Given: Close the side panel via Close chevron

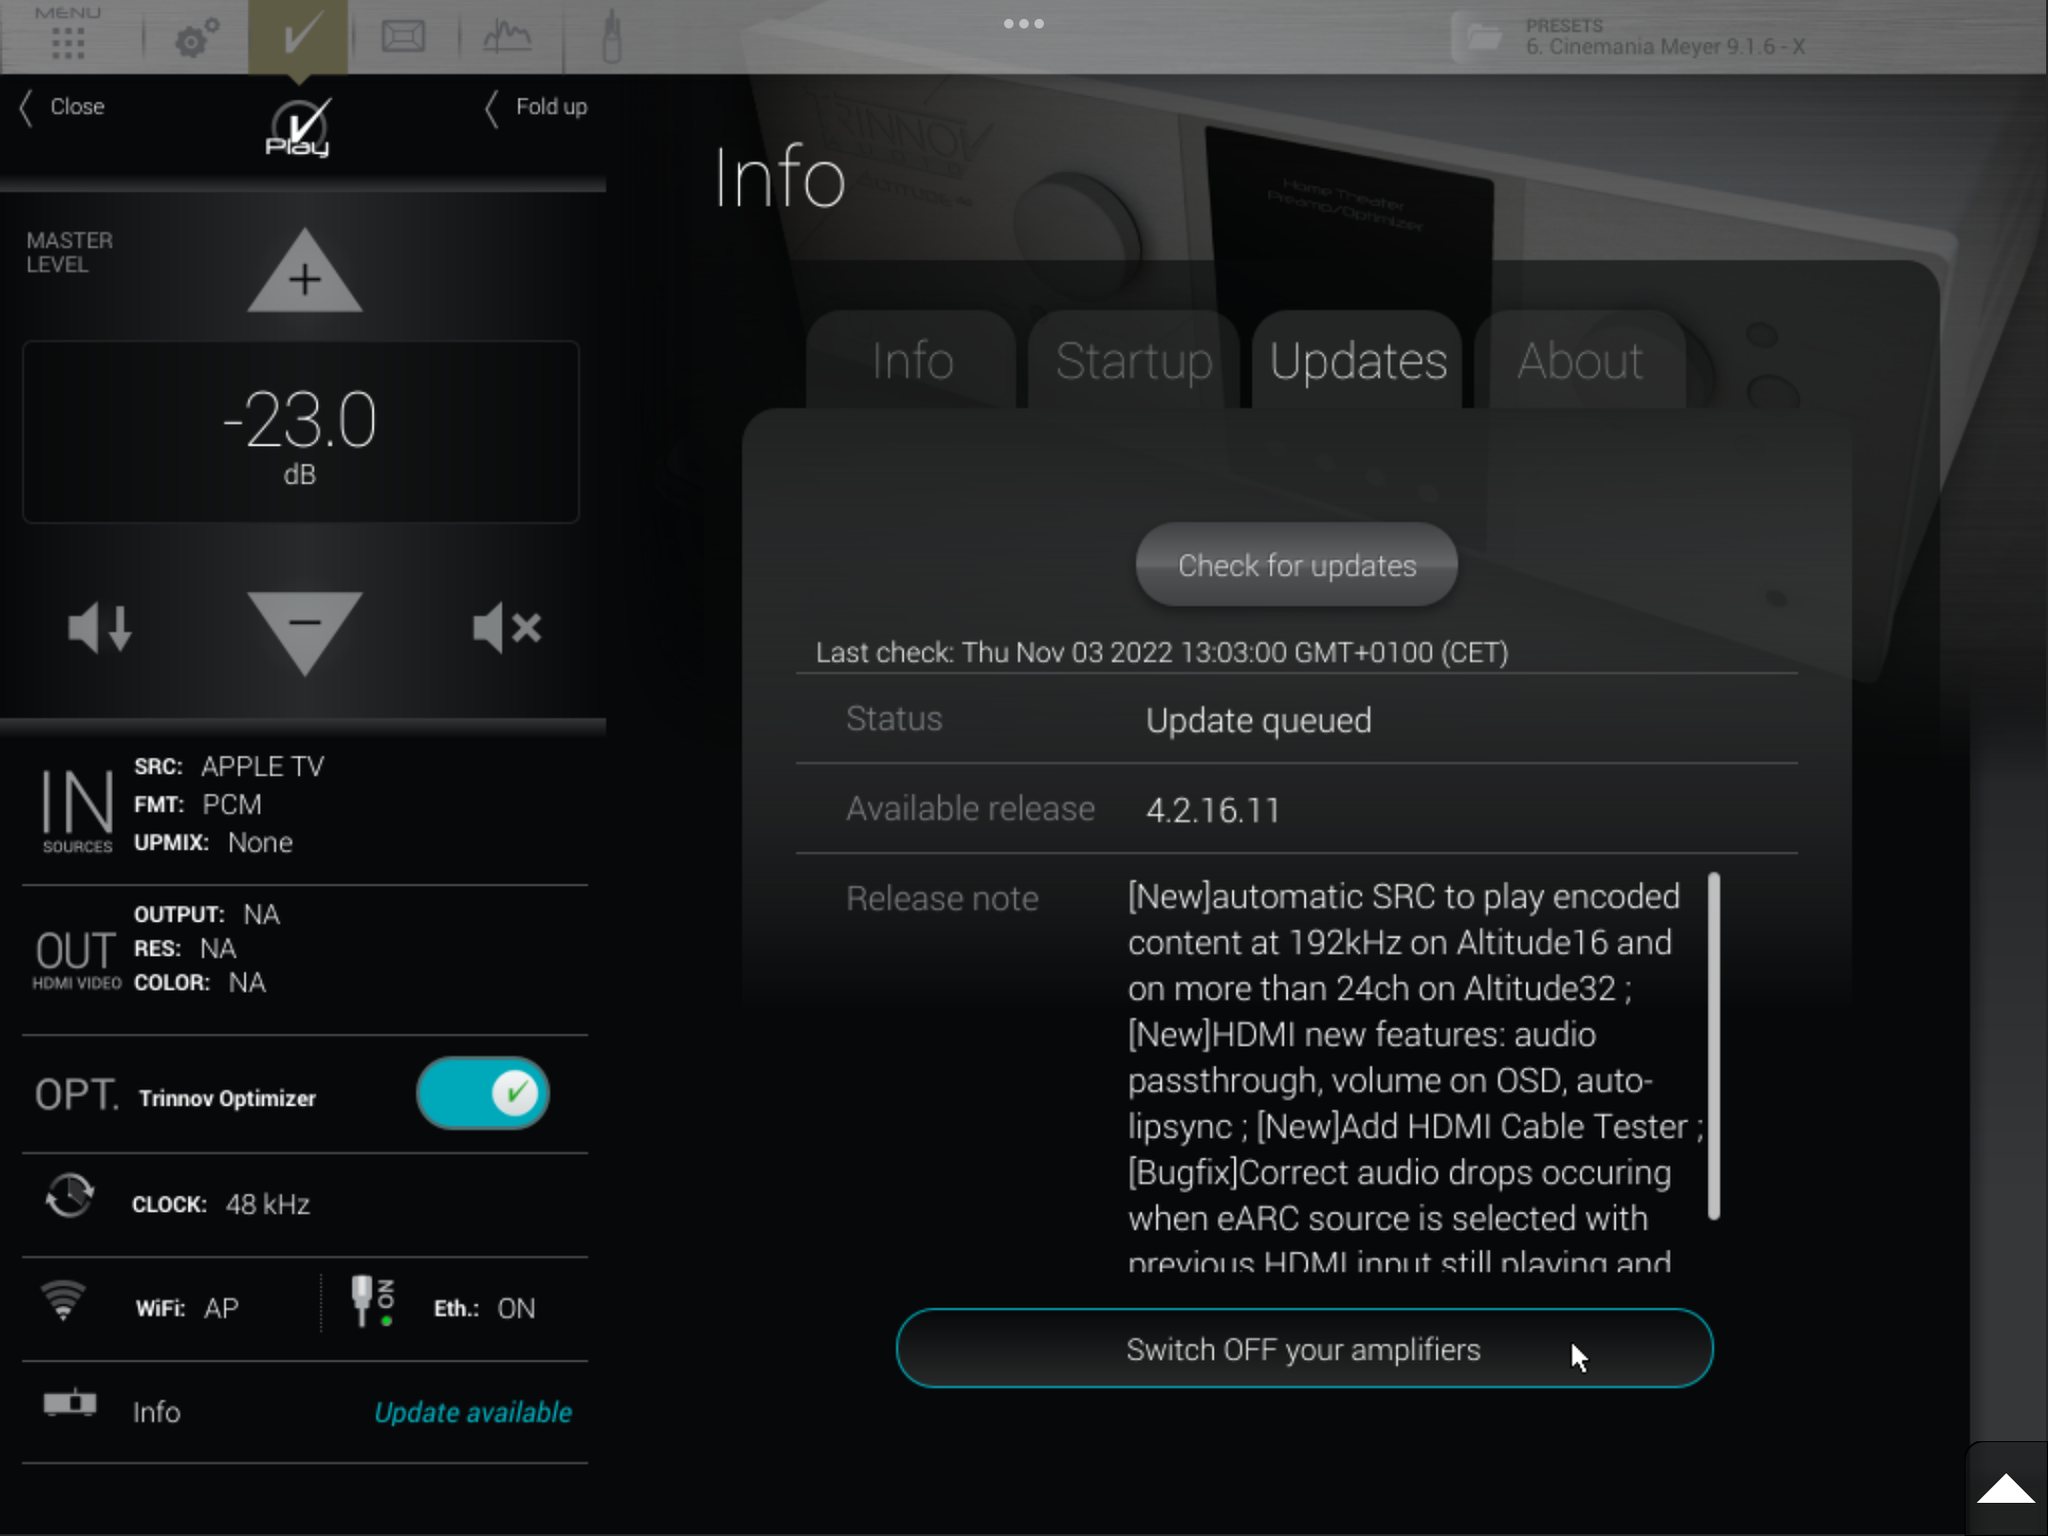Looking at the screenshot, I should pos(62,107).
